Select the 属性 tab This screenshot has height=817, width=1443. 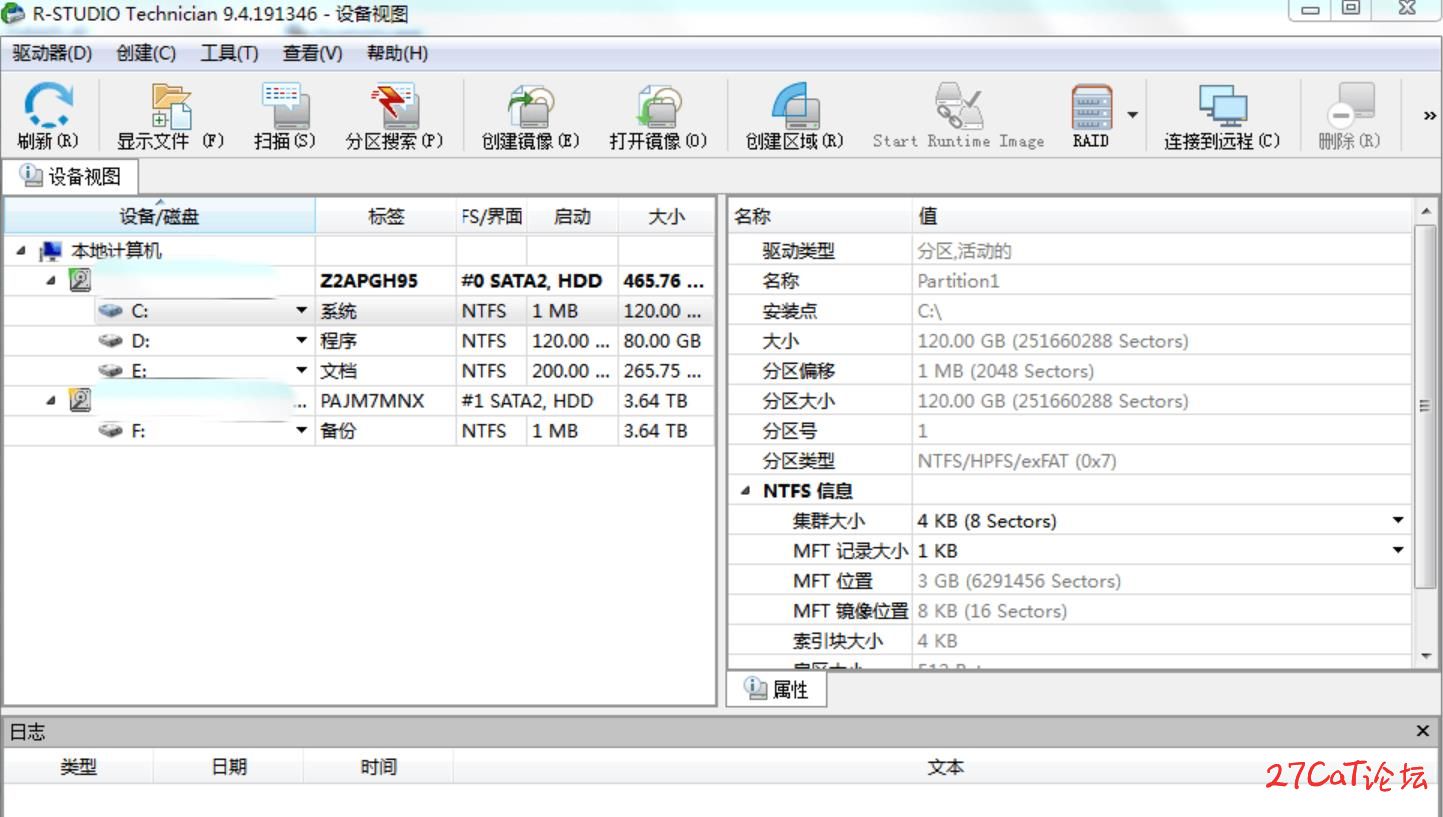coord(777,689)
